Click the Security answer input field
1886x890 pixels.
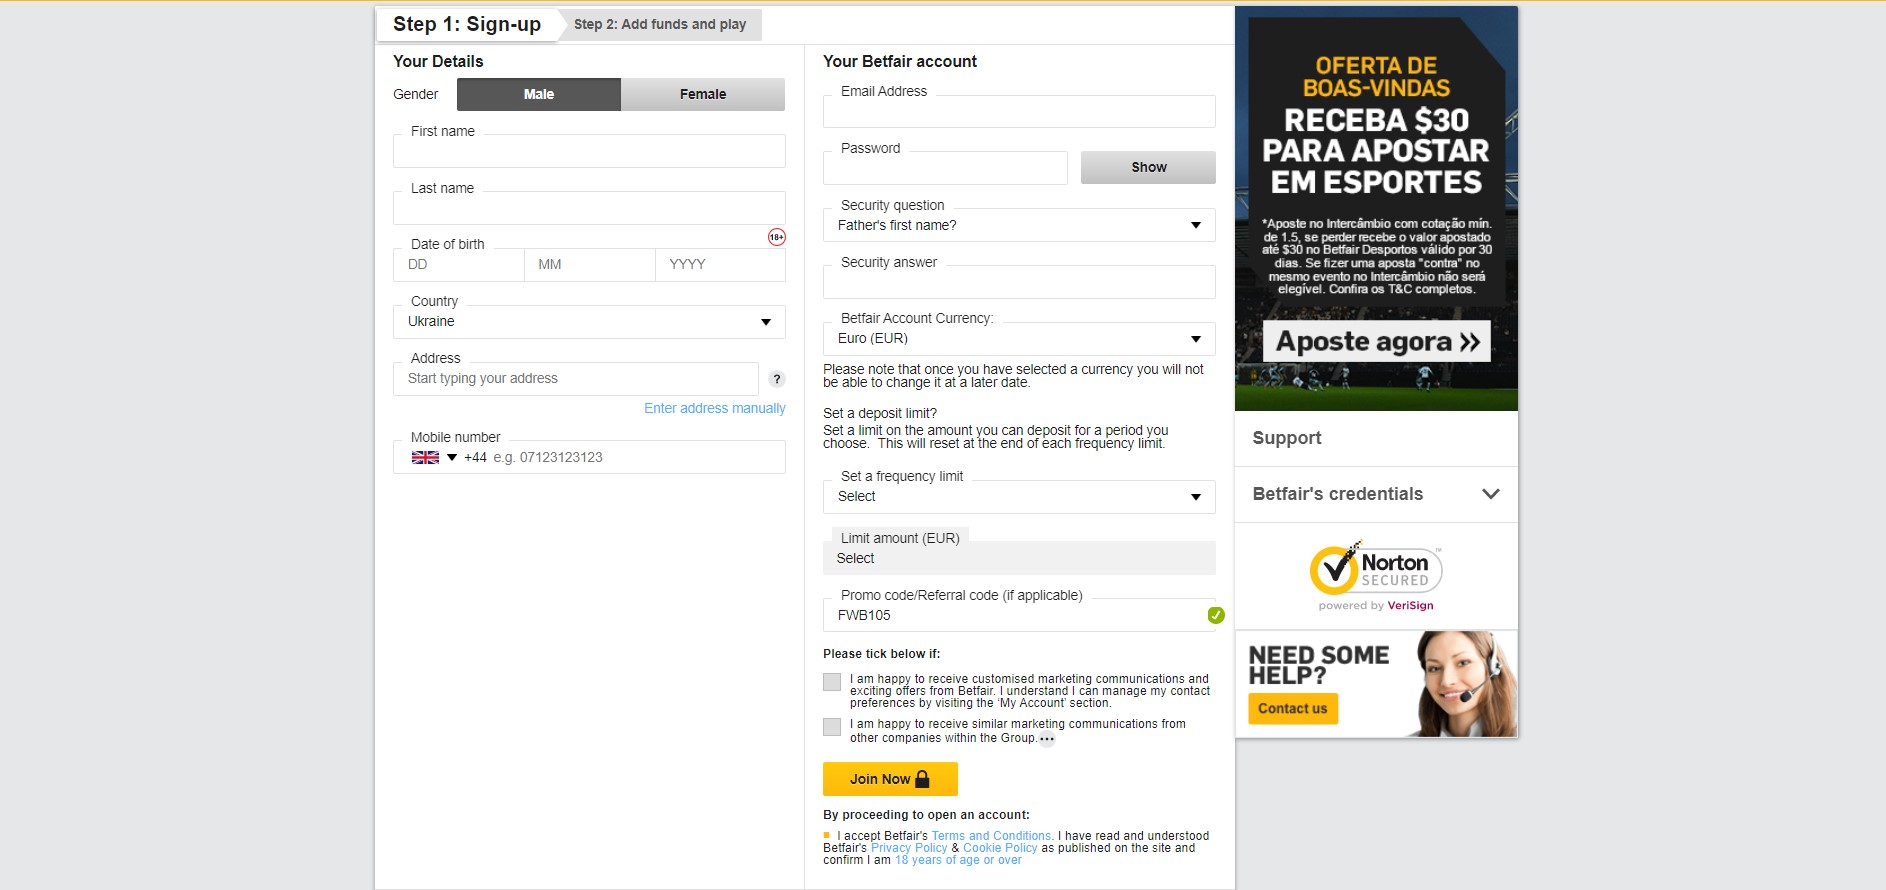click(x=1019, y=282)
